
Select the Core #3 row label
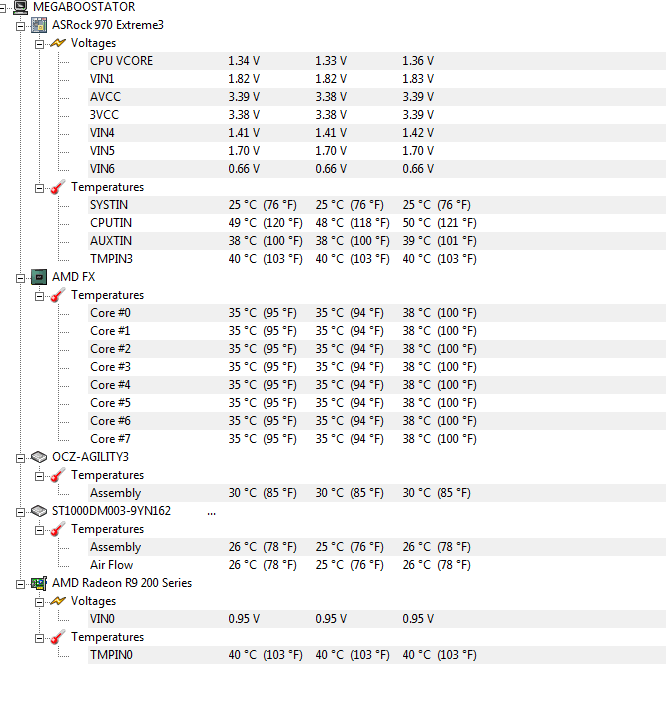click(x=110, y=367)
